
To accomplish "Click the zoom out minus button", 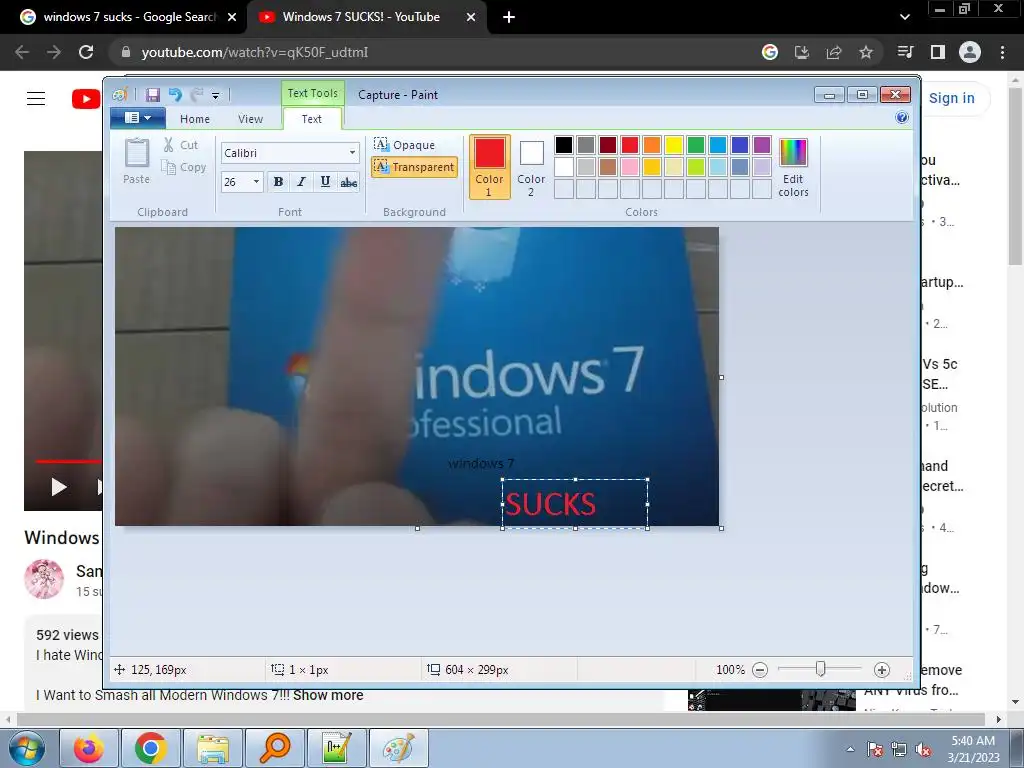I will pyautogui.click(x=760, y=669).
